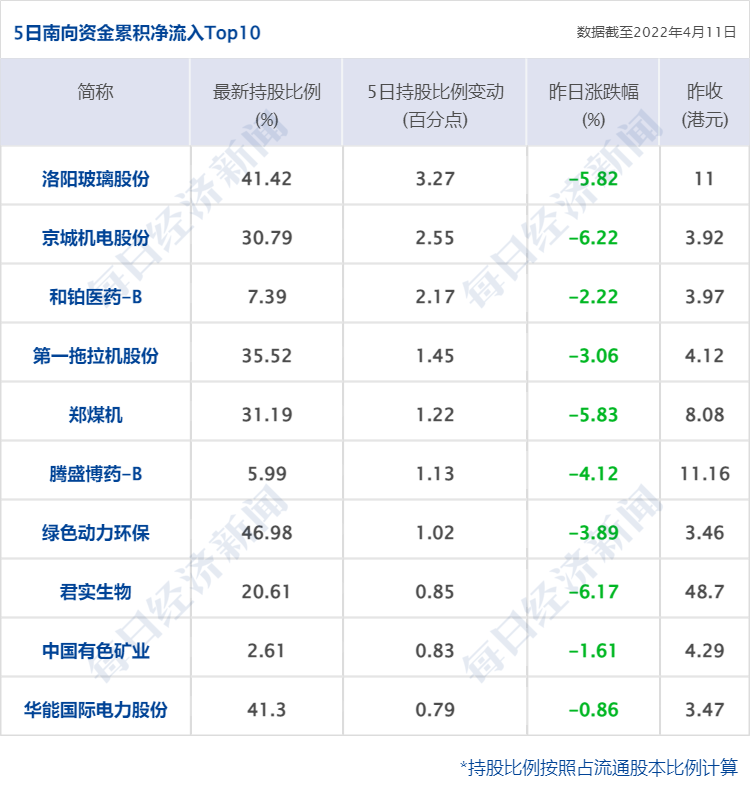Click closing price 8.08

[x=704, y=415]
